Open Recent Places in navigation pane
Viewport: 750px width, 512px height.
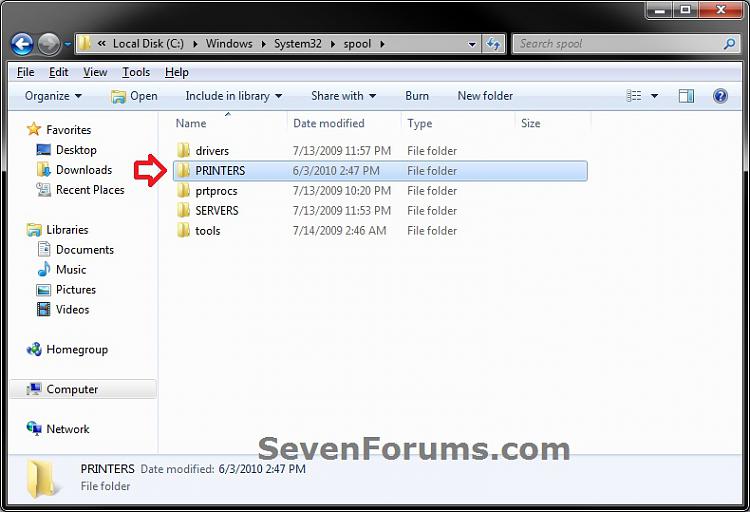point(90,190)
